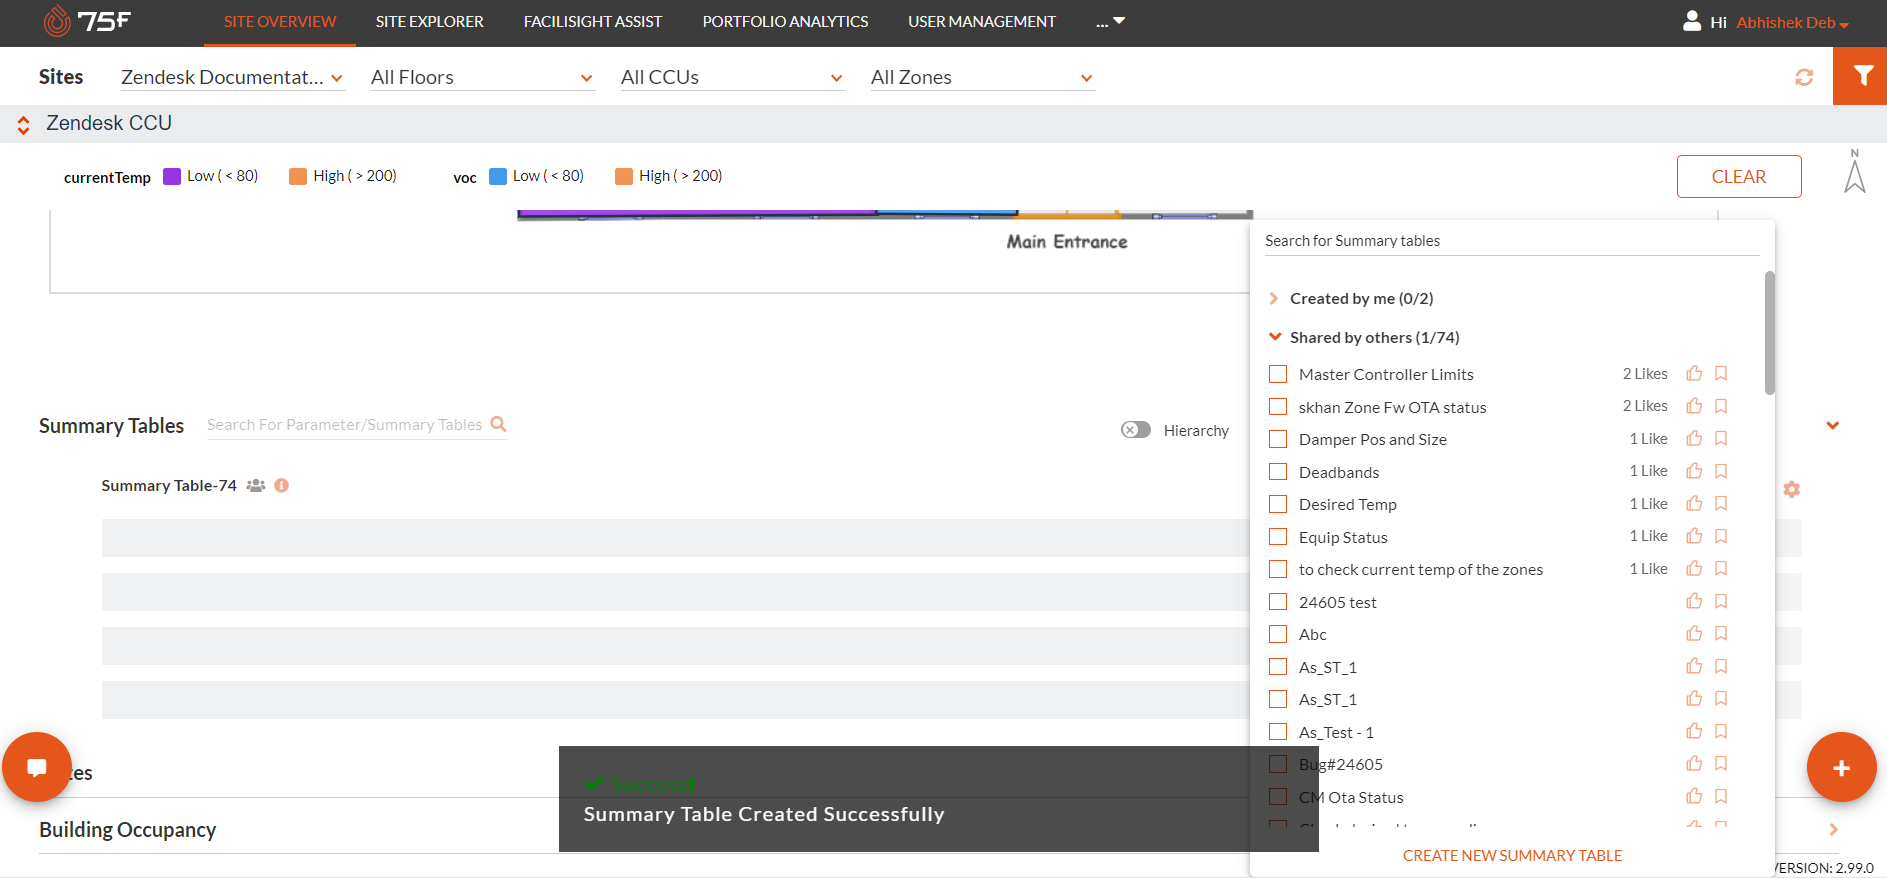Image resolution: width=1887 pixels, height=878 pixels.
Task: Click the currentTemp Low purple swatch
Action: [172, 176]
